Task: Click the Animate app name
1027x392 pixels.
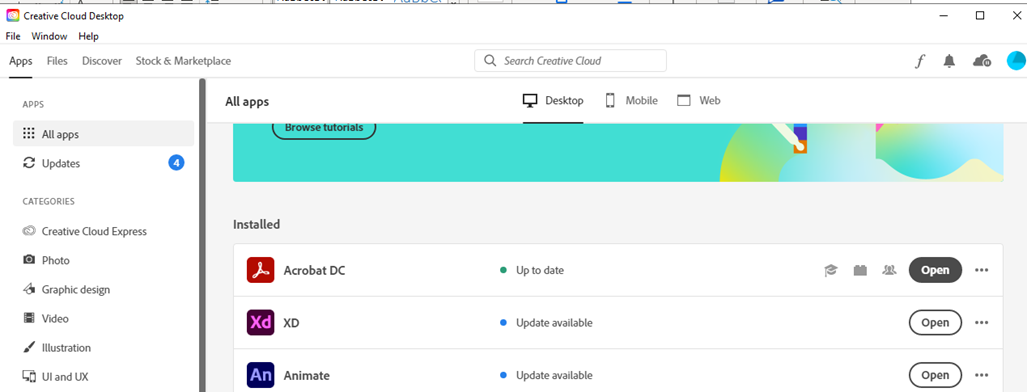Action: click(x=307, y=376)
